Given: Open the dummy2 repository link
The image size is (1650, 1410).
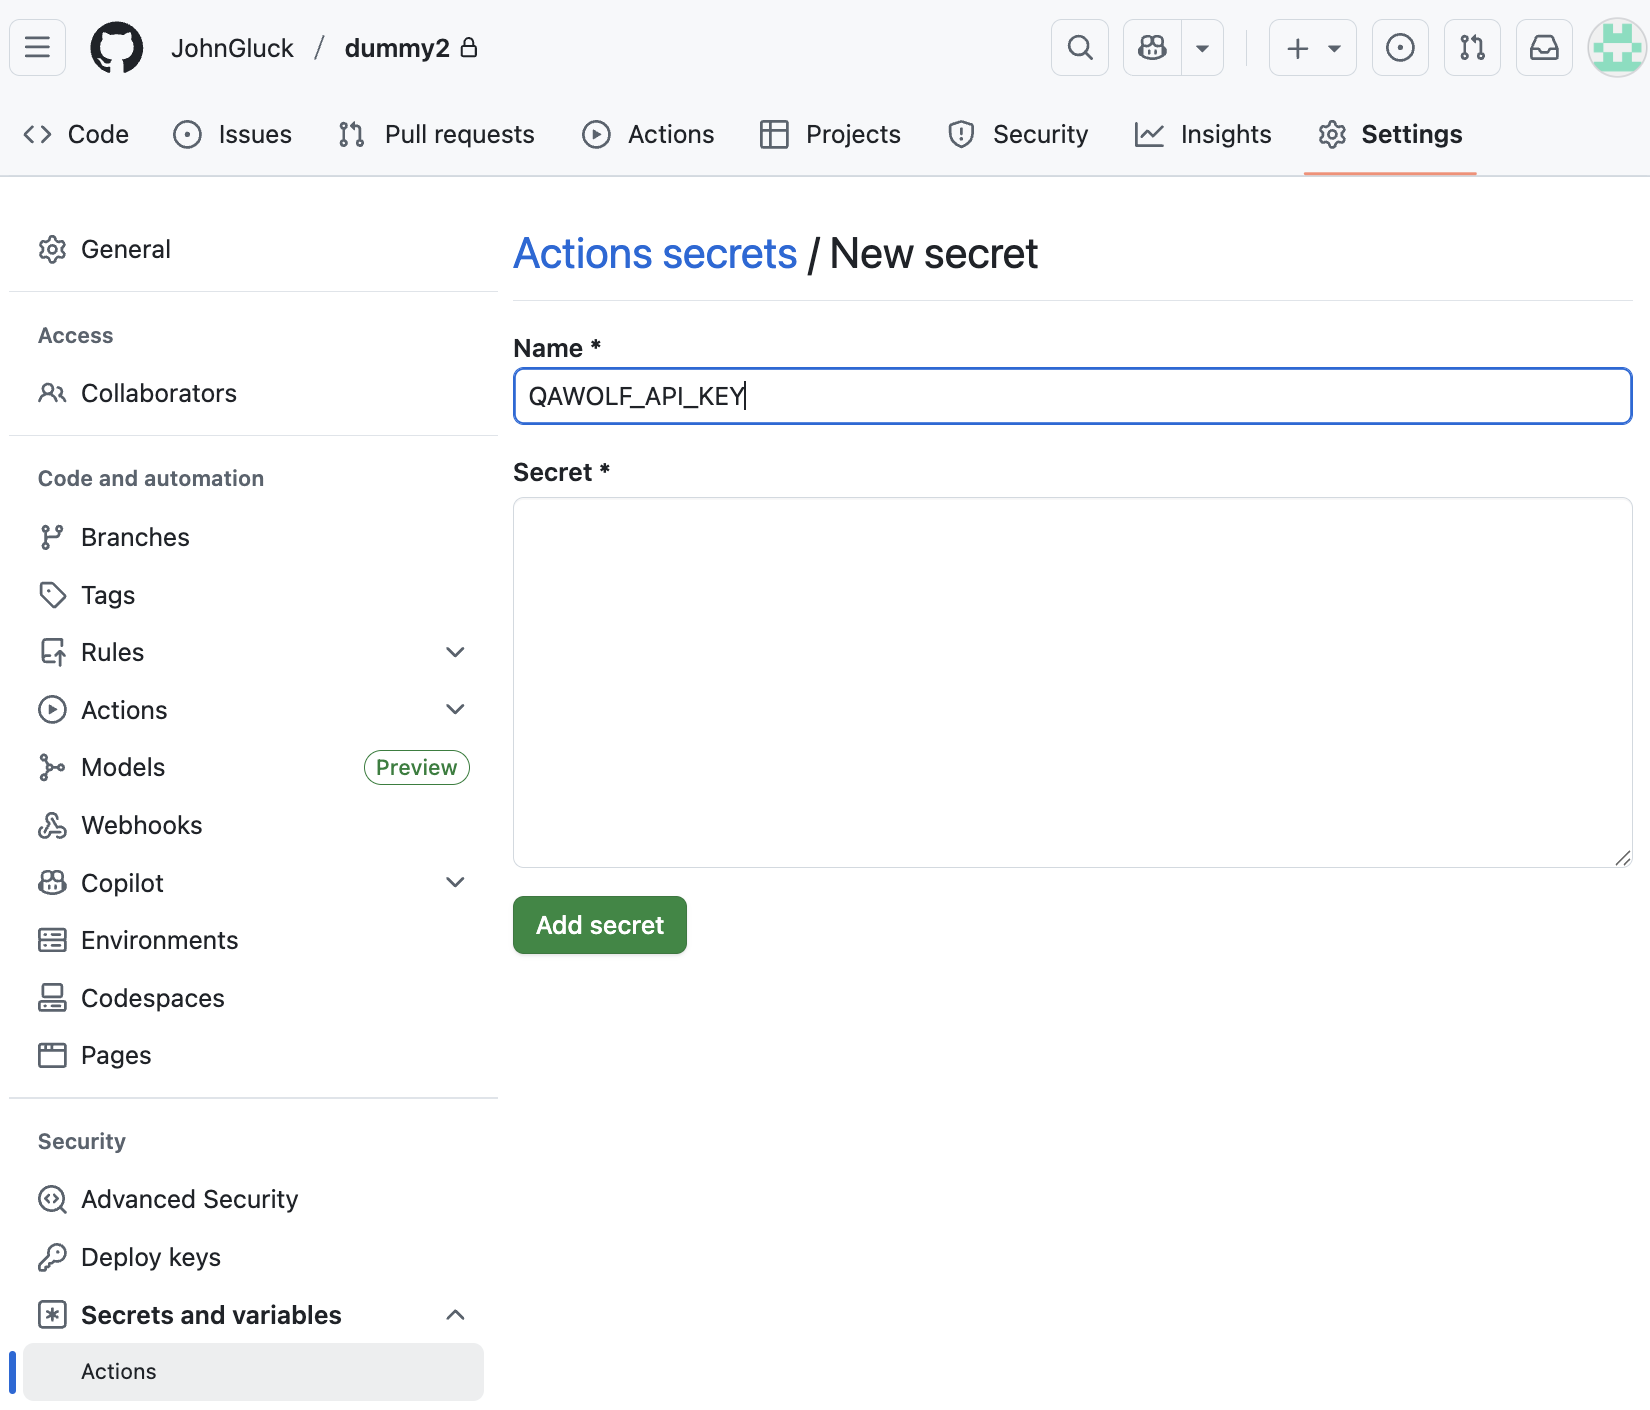Looking at the screenshot, I should point(397,48).
